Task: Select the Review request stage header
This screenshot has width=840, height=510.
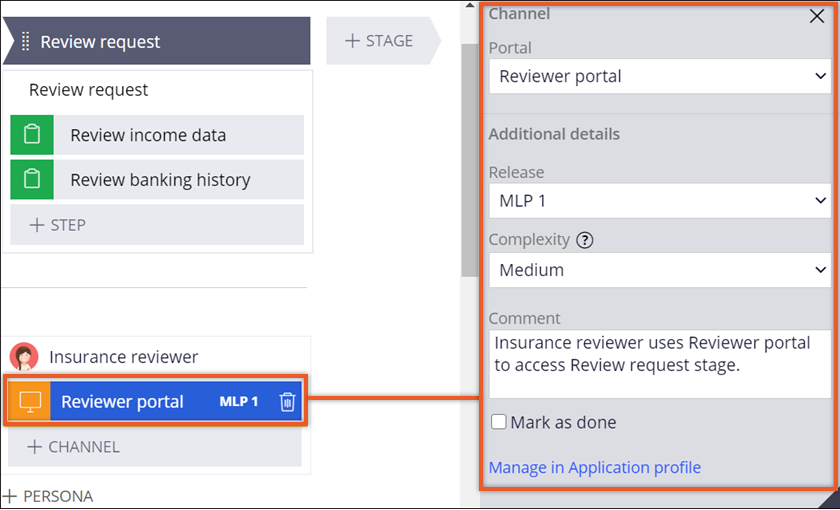Action: tap(160, 42)
